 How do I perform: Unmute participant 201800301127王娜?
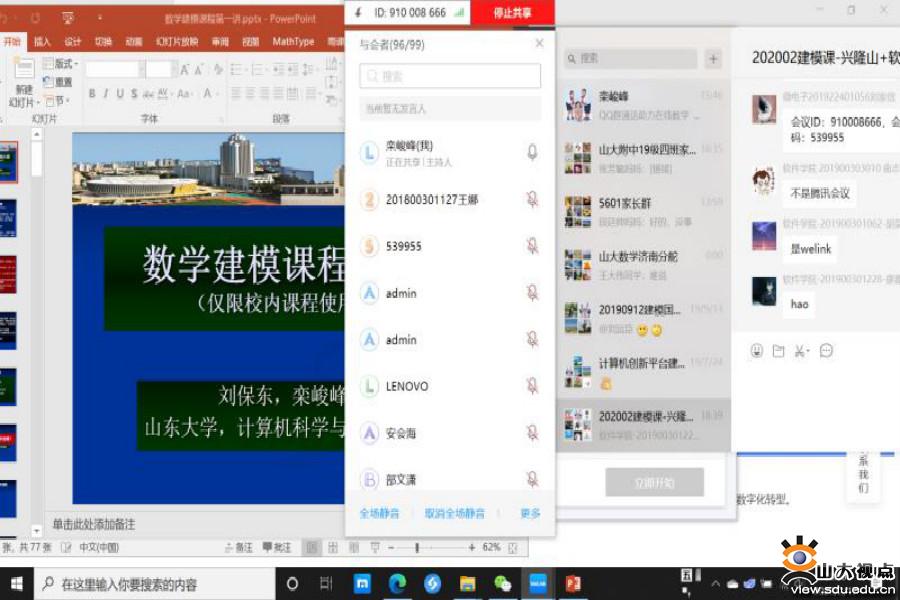pyautogui.click(x=532, y=199)
